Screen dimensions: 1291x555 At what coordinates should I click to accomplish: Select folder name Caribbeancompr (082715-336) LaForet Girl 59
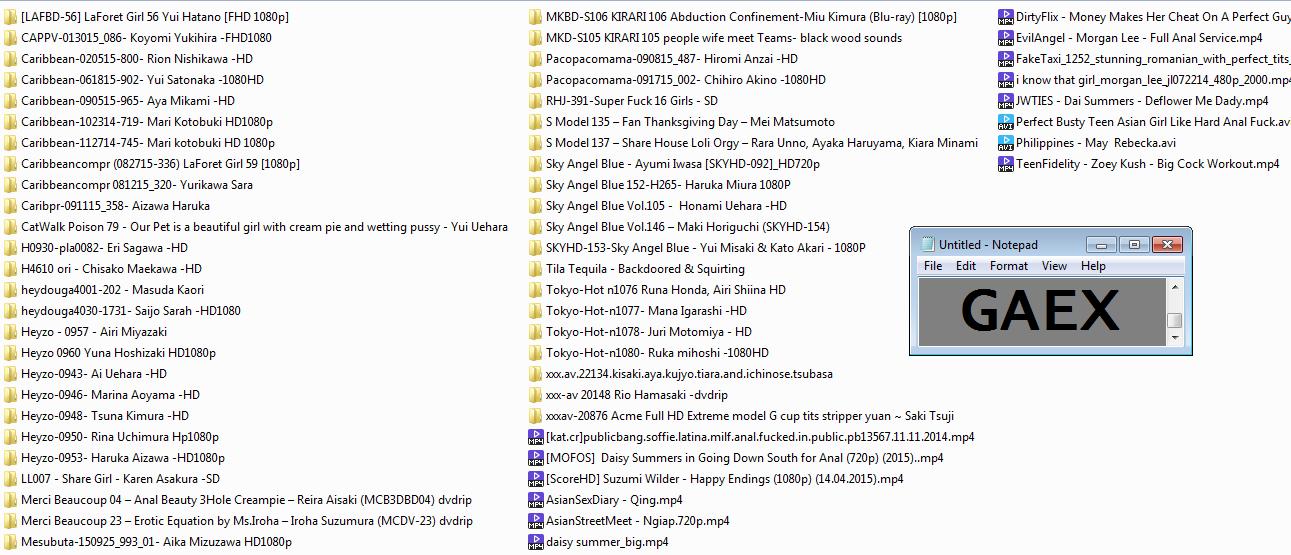pyautogui.click(x=160, y=164)
